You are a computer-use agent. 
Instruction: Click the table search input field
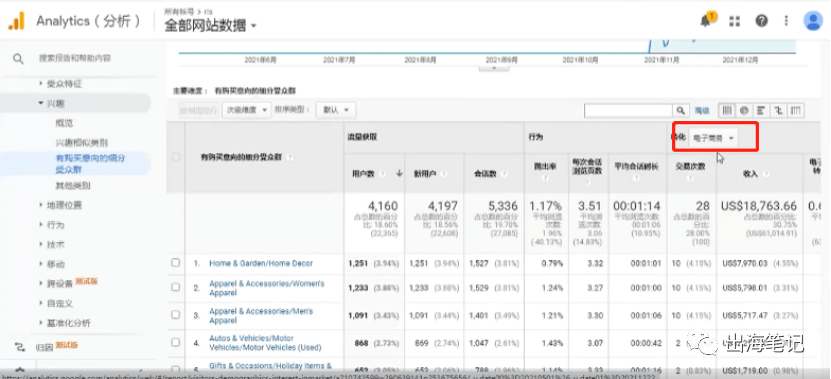629,110
